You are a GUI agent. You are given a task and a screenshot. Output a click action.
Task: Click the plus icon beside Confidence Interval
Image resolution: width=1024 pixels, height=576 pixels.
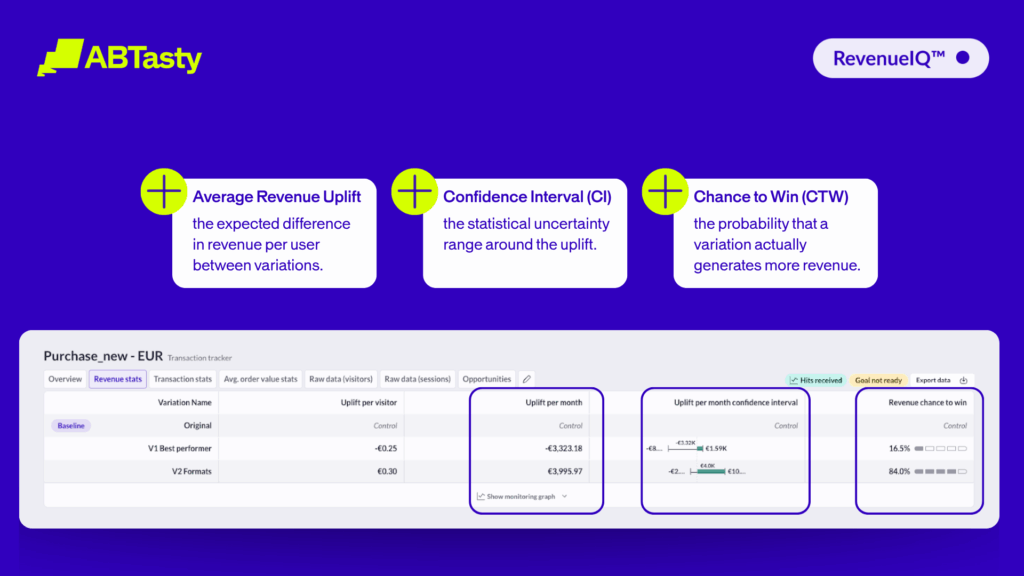point(413,190)
